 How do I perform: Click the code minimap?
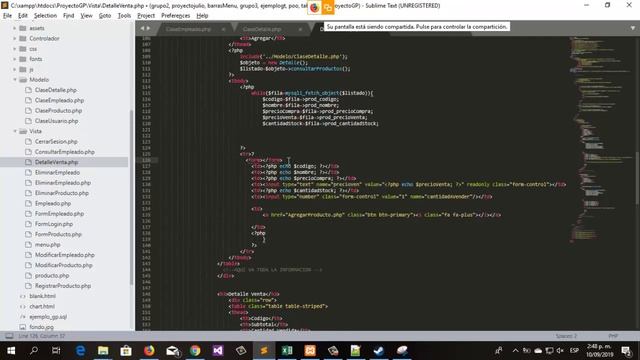(x=600, y=139)
